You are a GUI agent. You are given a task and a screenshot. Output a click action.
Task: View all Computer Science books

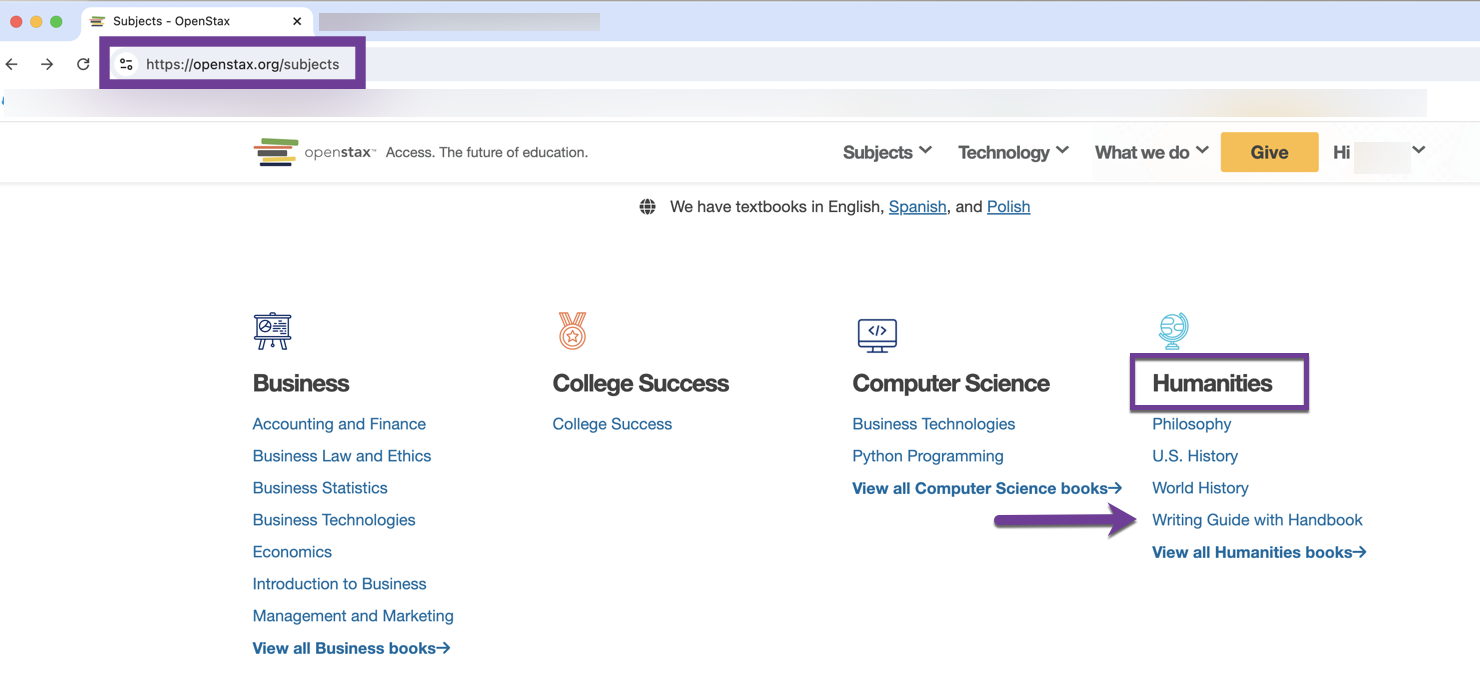[987, 488]
